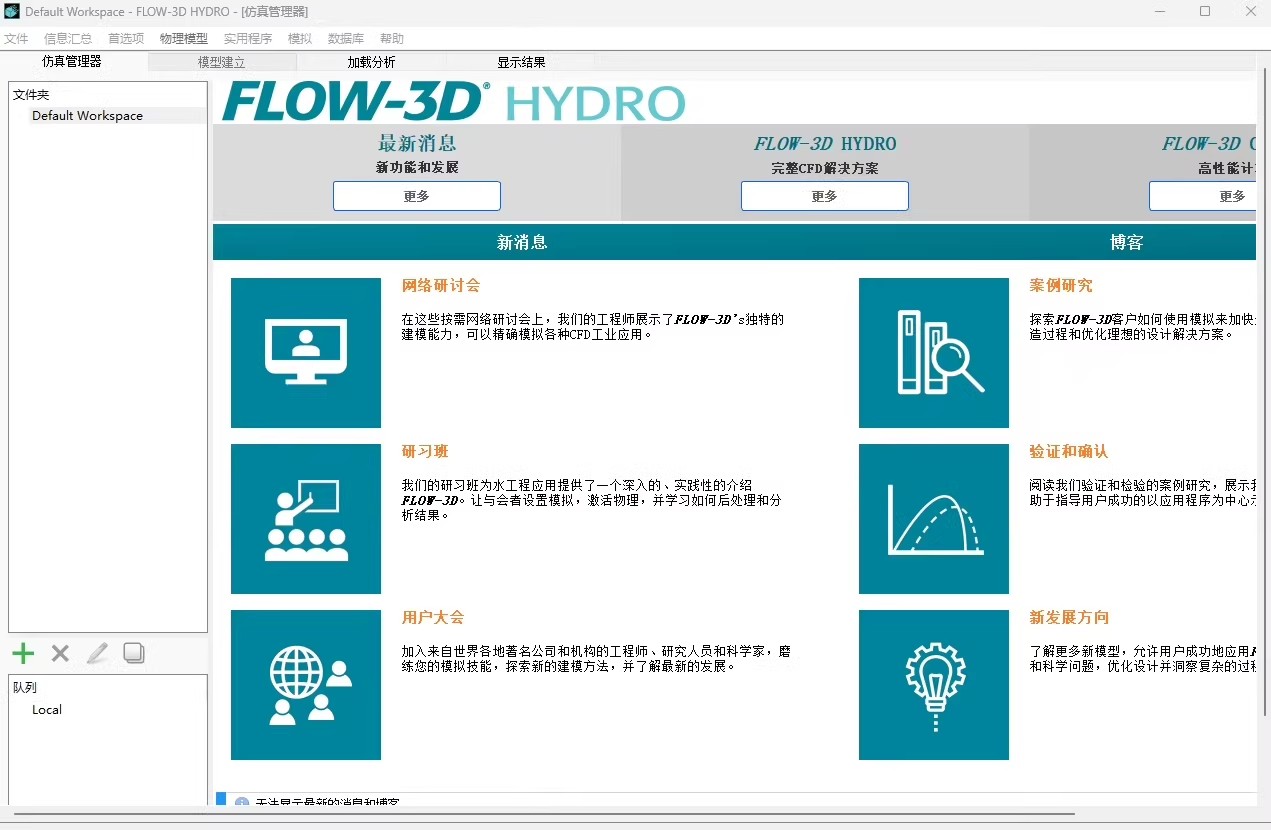Click the gray X delete icon
Screen dimensions: 1271x830
60,653
